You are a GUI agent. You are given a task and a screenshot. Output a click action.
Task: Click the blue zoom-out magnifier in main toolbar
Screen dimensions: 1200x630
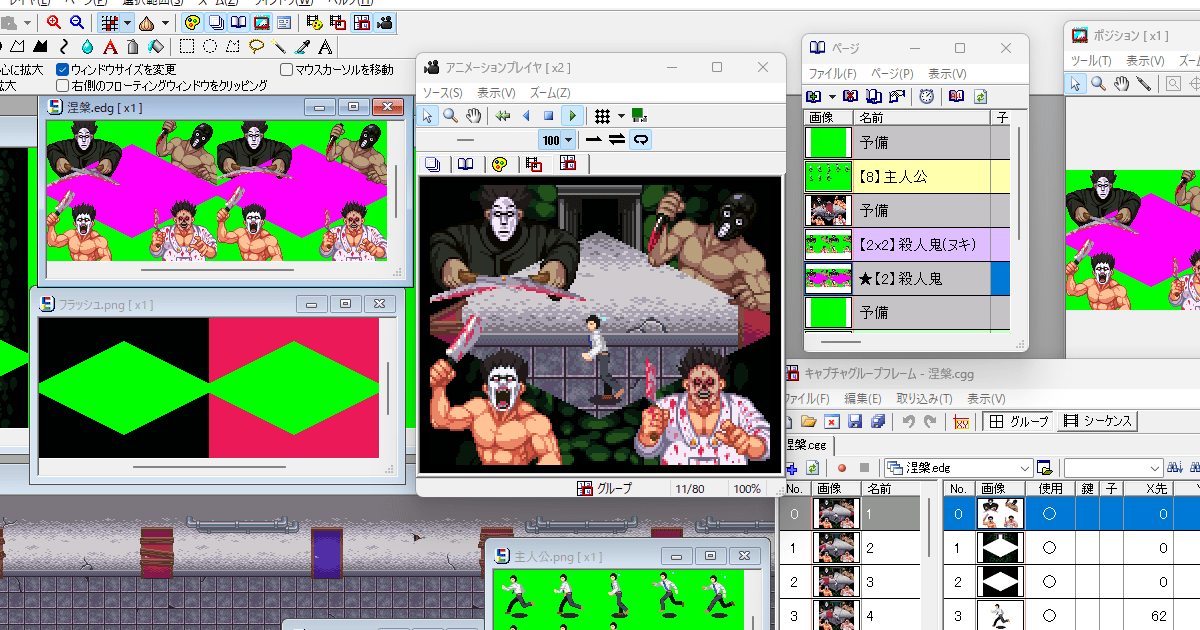(76, 22)
